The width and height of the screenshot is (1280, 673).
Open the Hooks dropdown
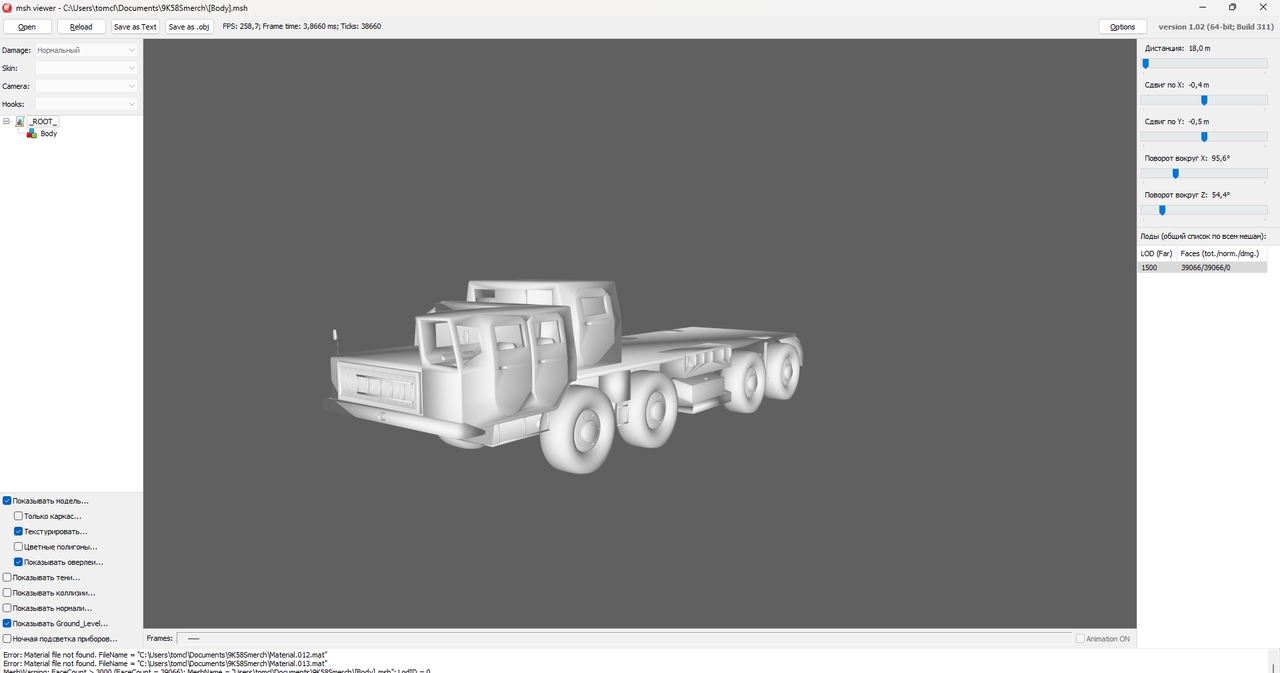point(86,104)
